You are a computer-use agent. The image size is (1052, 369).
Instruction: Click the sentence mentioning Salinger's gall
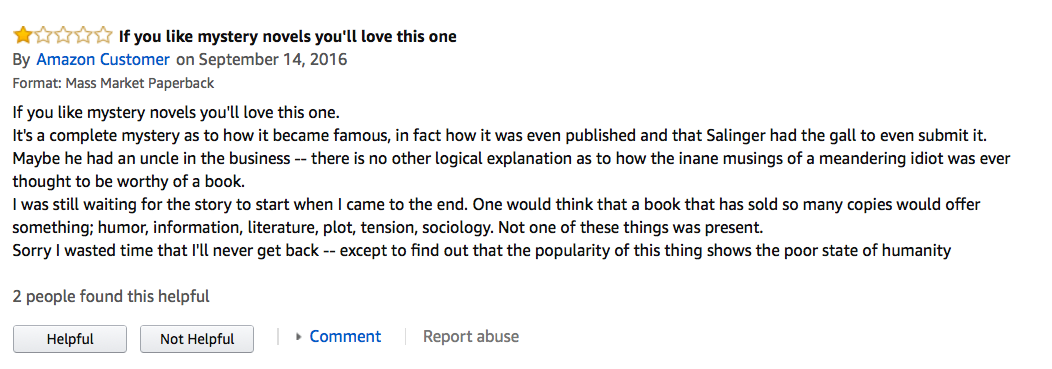click(500, 135)
